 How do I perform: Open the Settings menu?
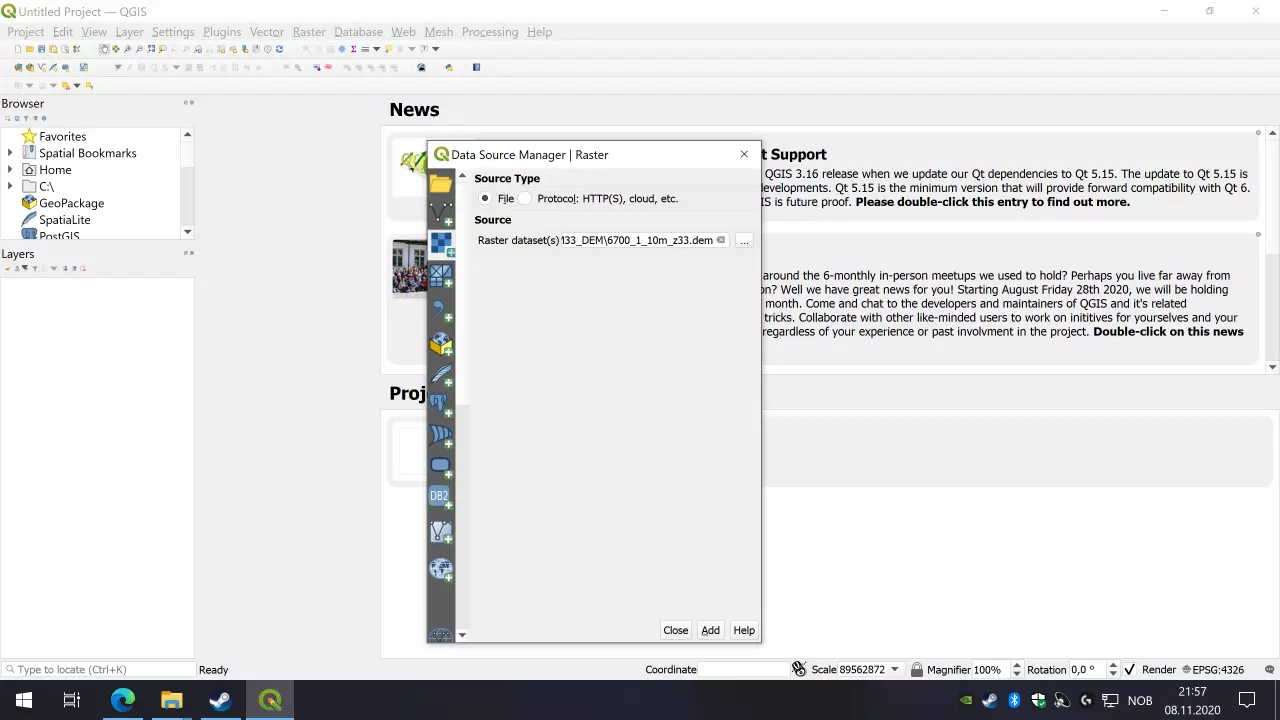173,32
